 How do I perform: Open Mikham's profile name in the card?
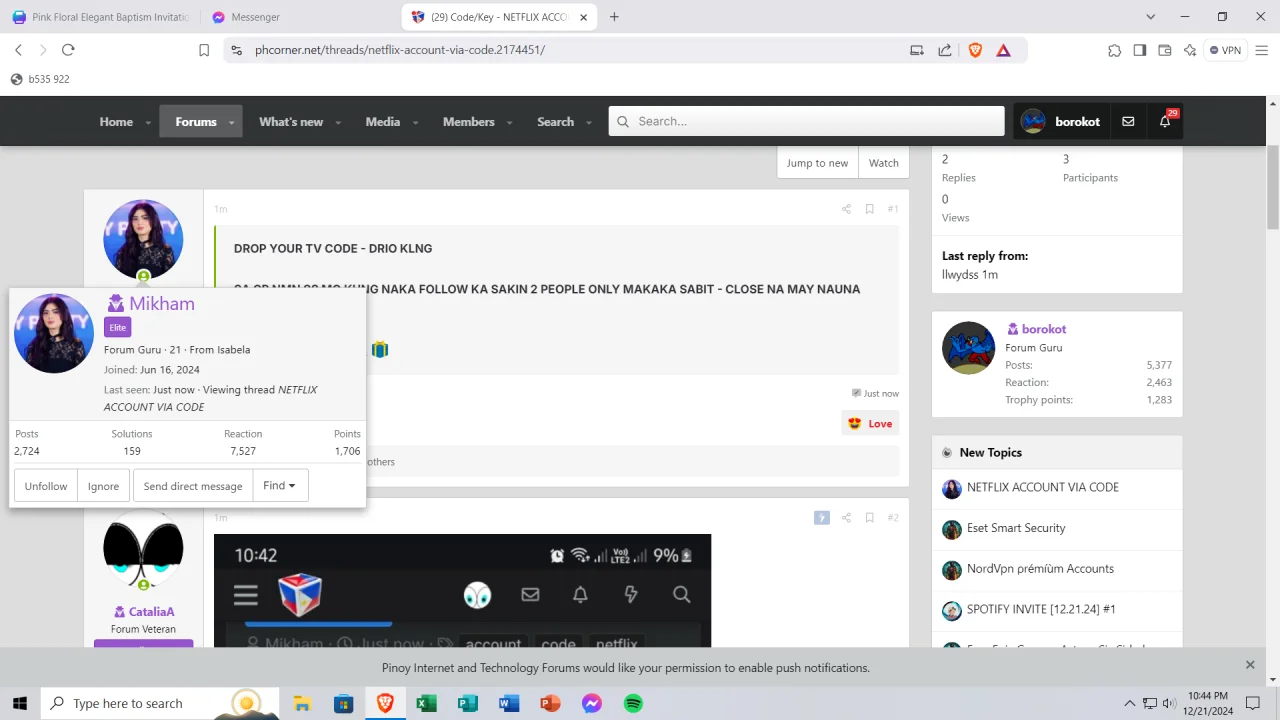click(x=162, y=303)
